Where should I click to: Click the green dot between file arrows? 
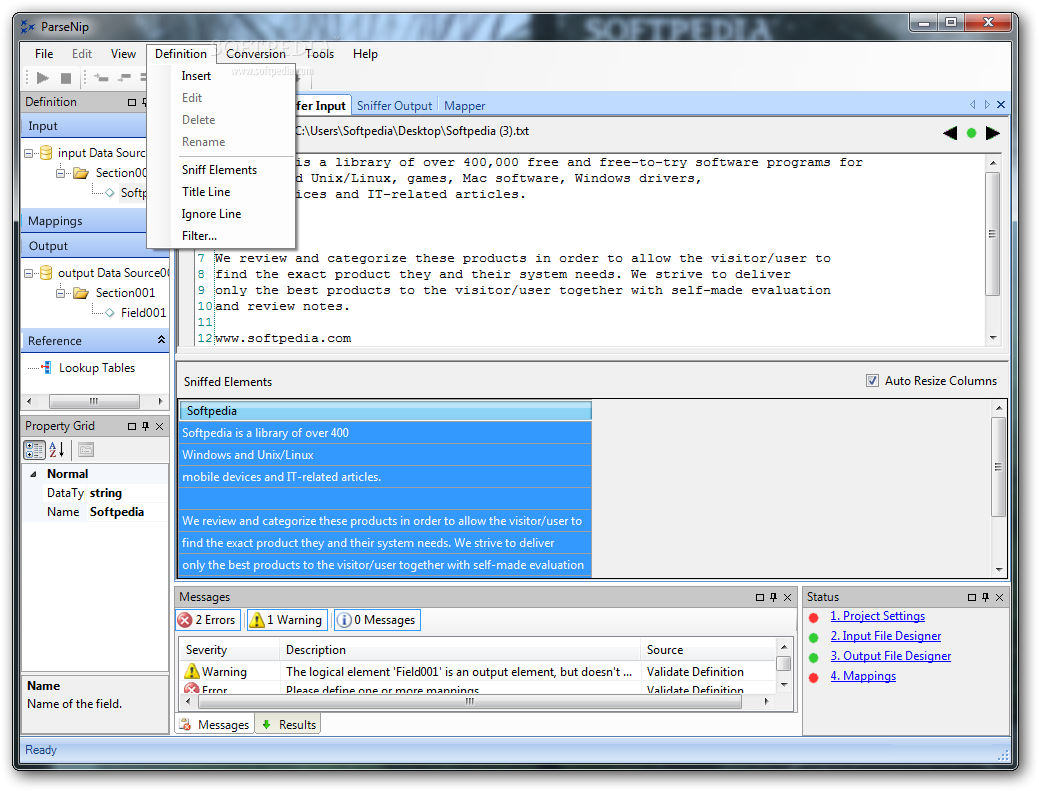[971, 133]
